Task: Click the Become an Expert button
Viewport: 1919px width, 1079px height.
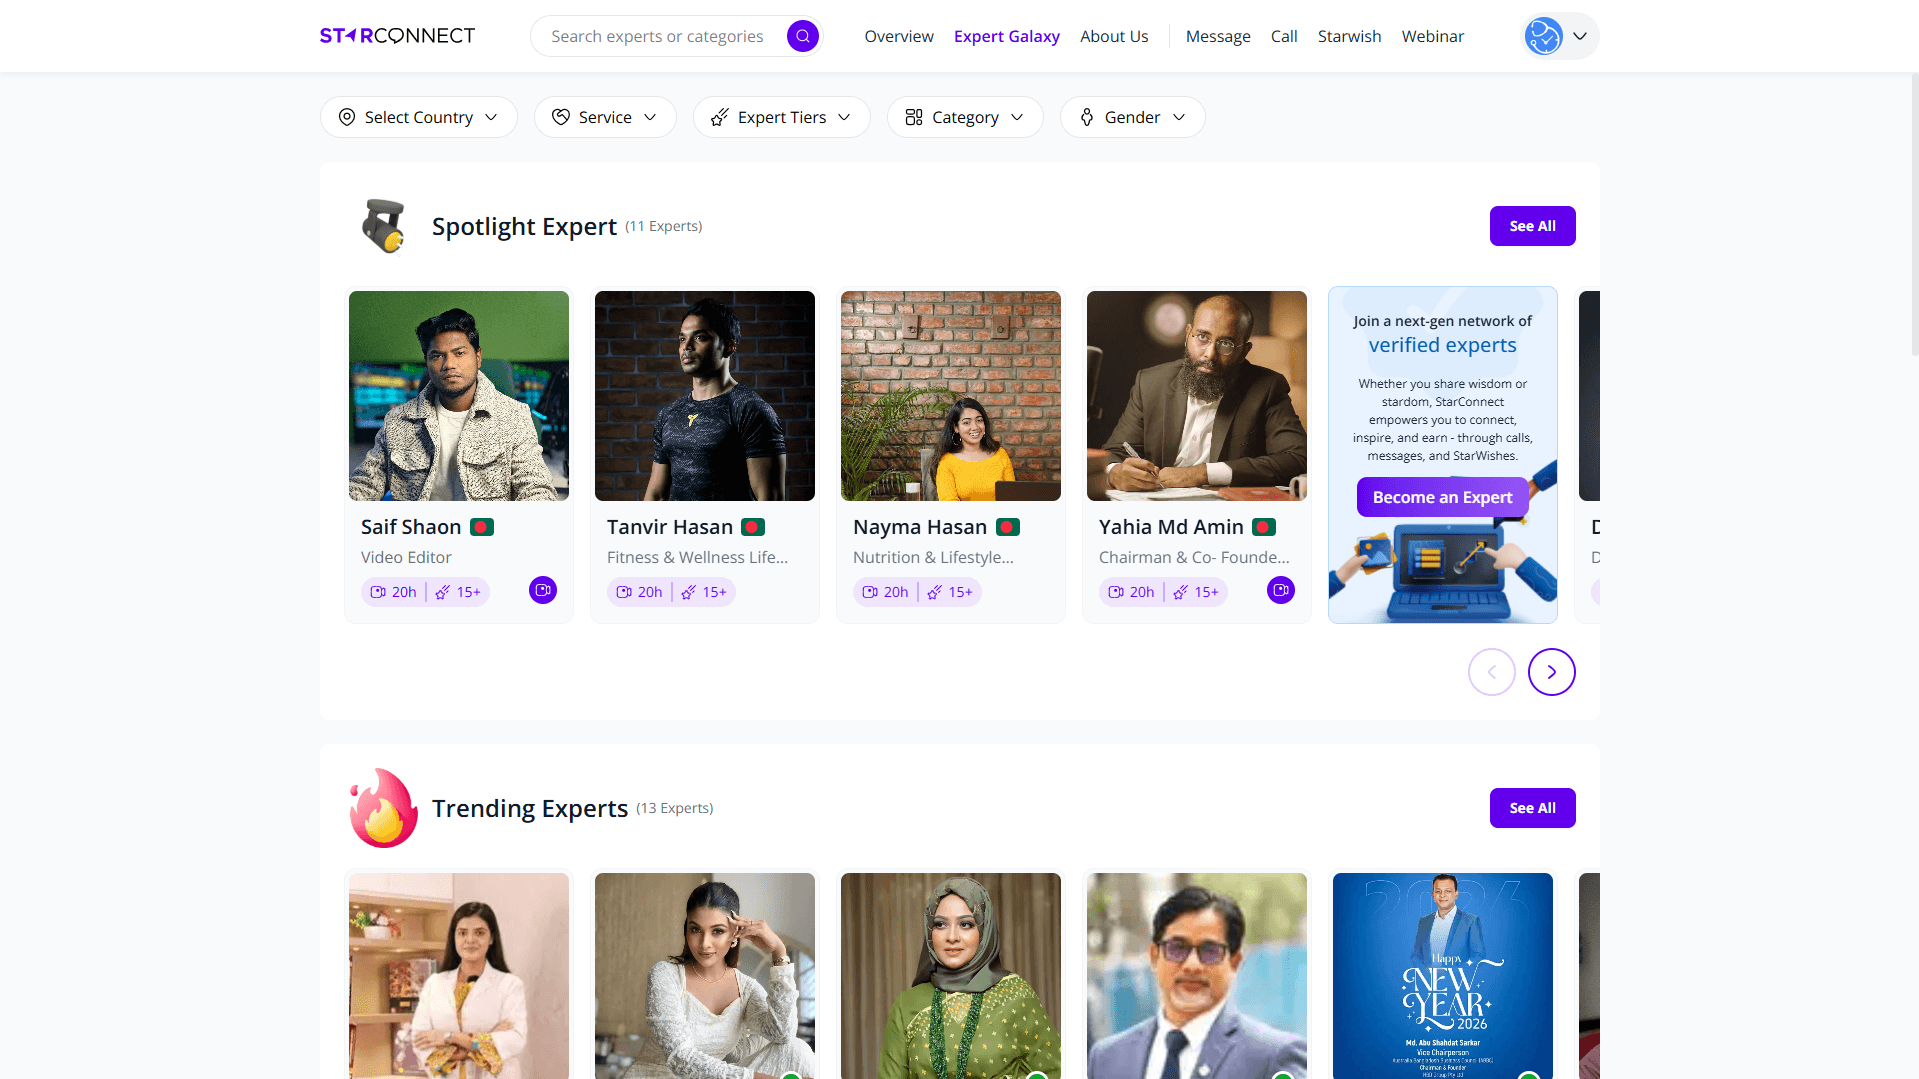Action: coord(1443,497)
